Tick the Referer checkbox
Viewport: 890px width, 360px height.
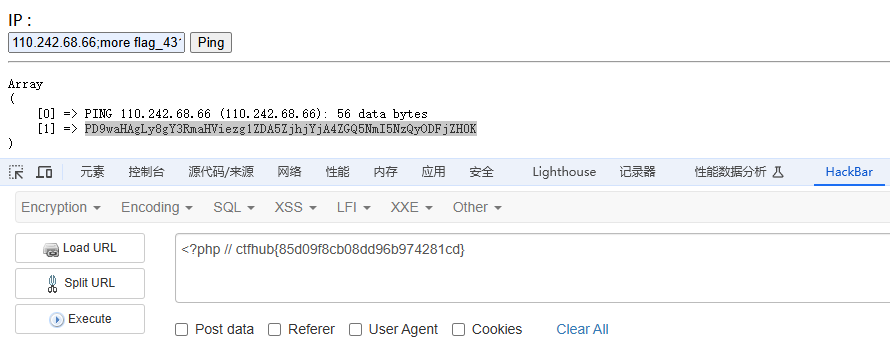coord(275,329)
